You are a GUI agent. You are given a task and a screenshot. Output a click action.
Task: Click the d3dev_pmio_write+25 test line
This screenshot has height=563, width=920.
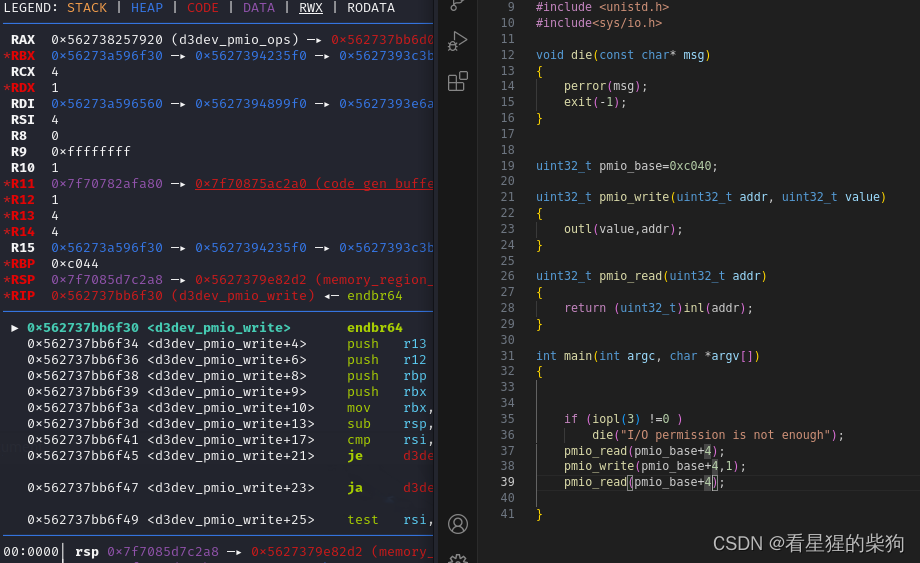(x=230, y=520)
